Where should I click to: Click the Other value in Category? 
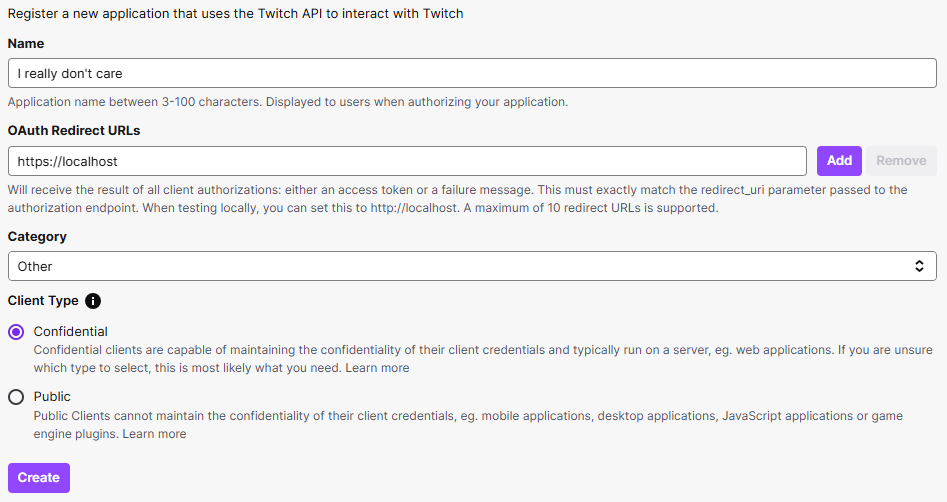[34, 266]
